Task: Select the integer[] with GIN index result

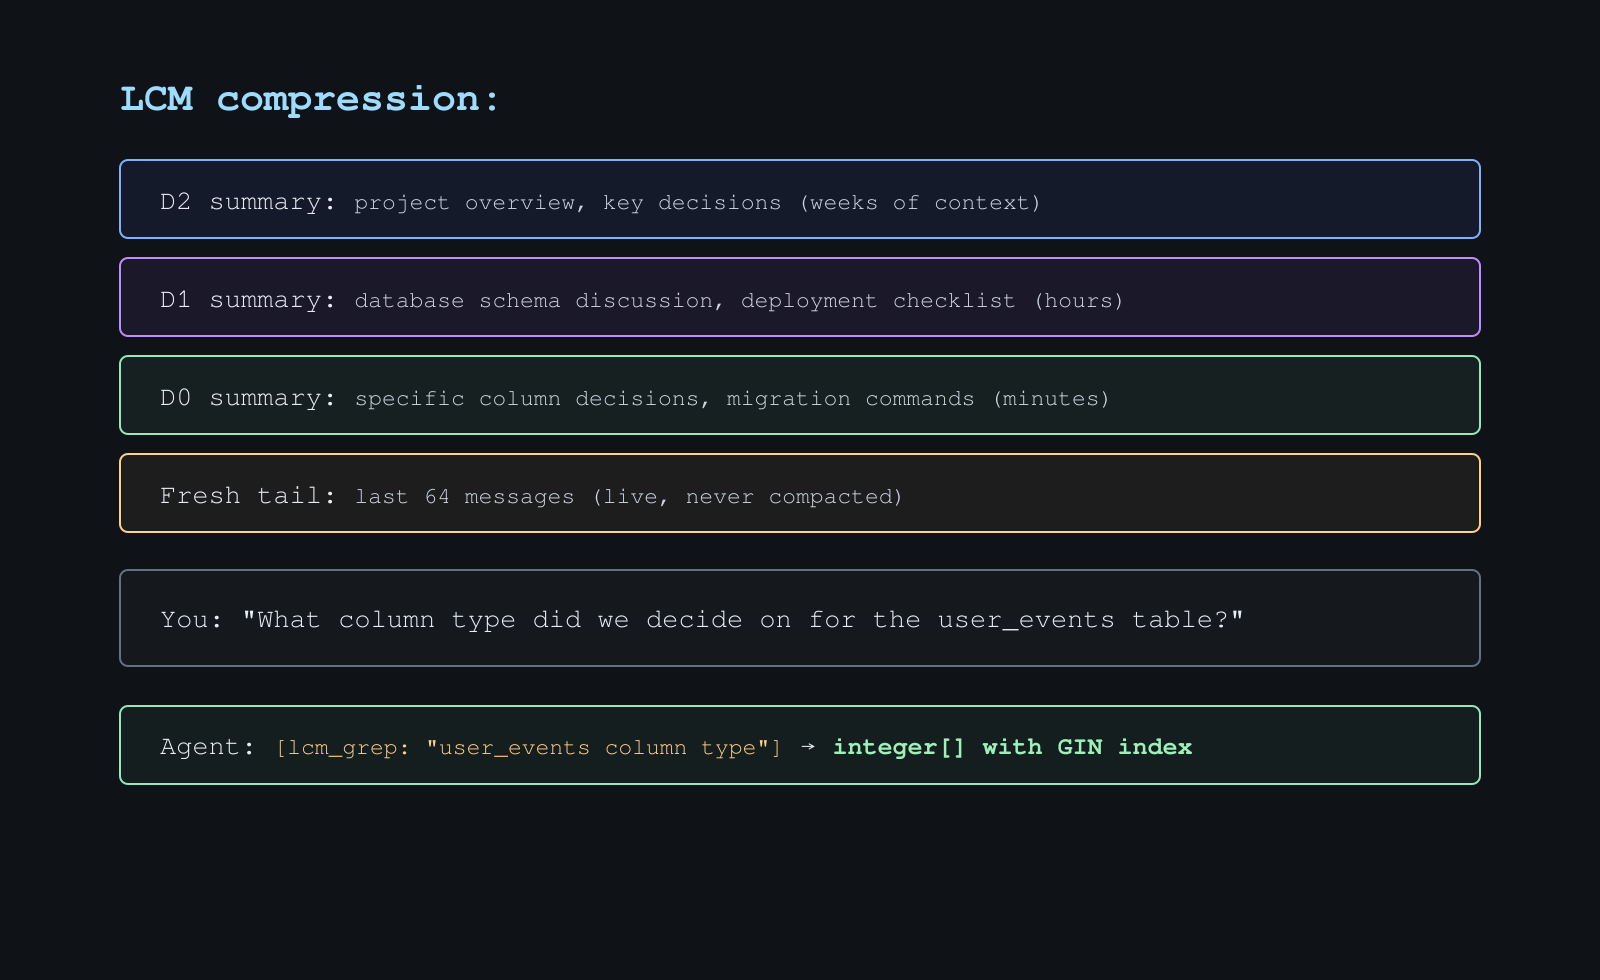Action: point(1012,746)
